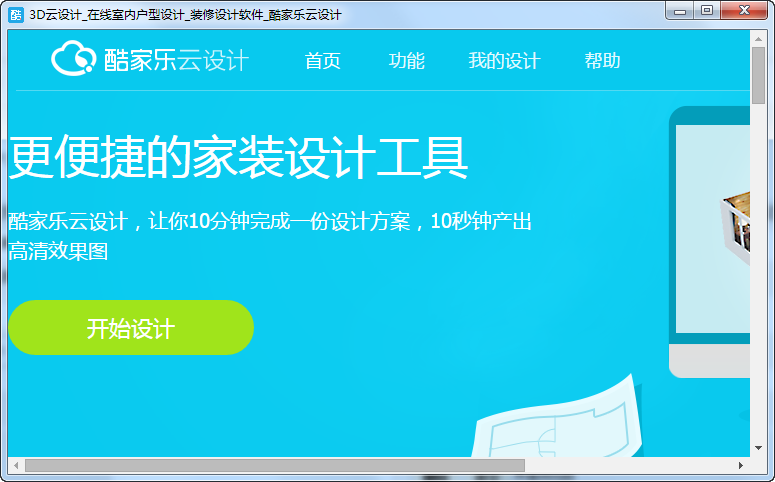Click the 酷家乐云设计 brand text
Image resolution: width=775 pixels, height=482 pixels.
click(x=176, y=60)
